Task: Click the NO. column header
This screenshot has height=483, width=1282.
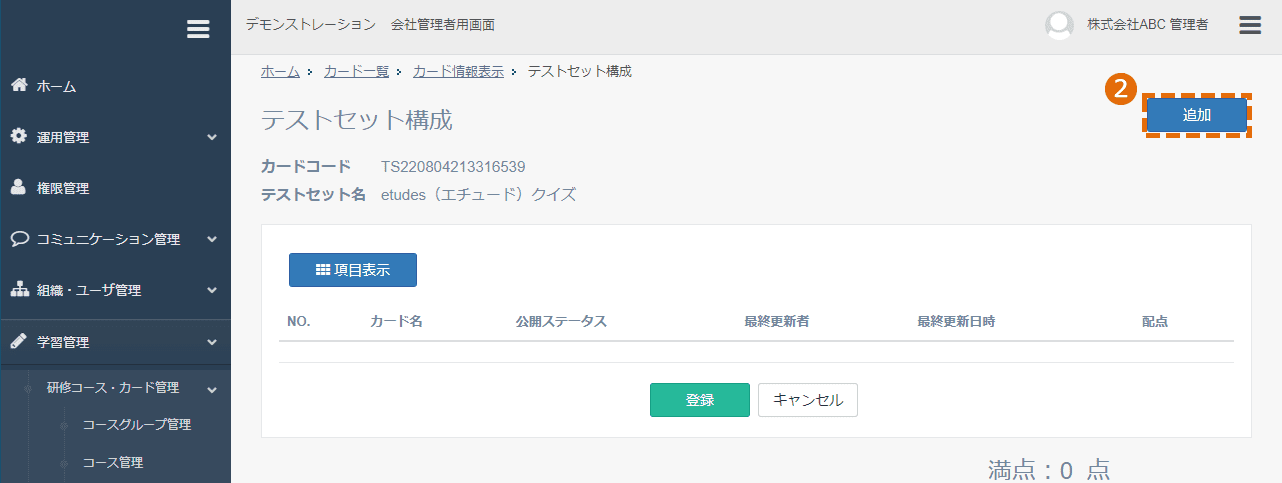Action: [x=299, y=321]
